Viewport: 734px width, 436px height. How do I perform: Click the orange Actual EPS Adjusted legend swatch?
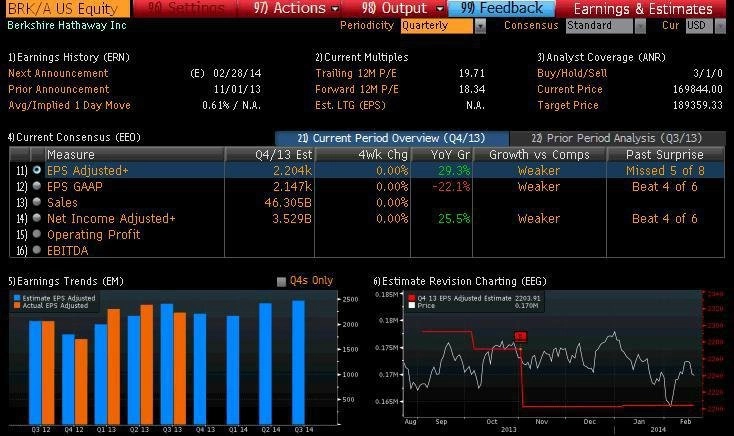(x=17, y=305)
